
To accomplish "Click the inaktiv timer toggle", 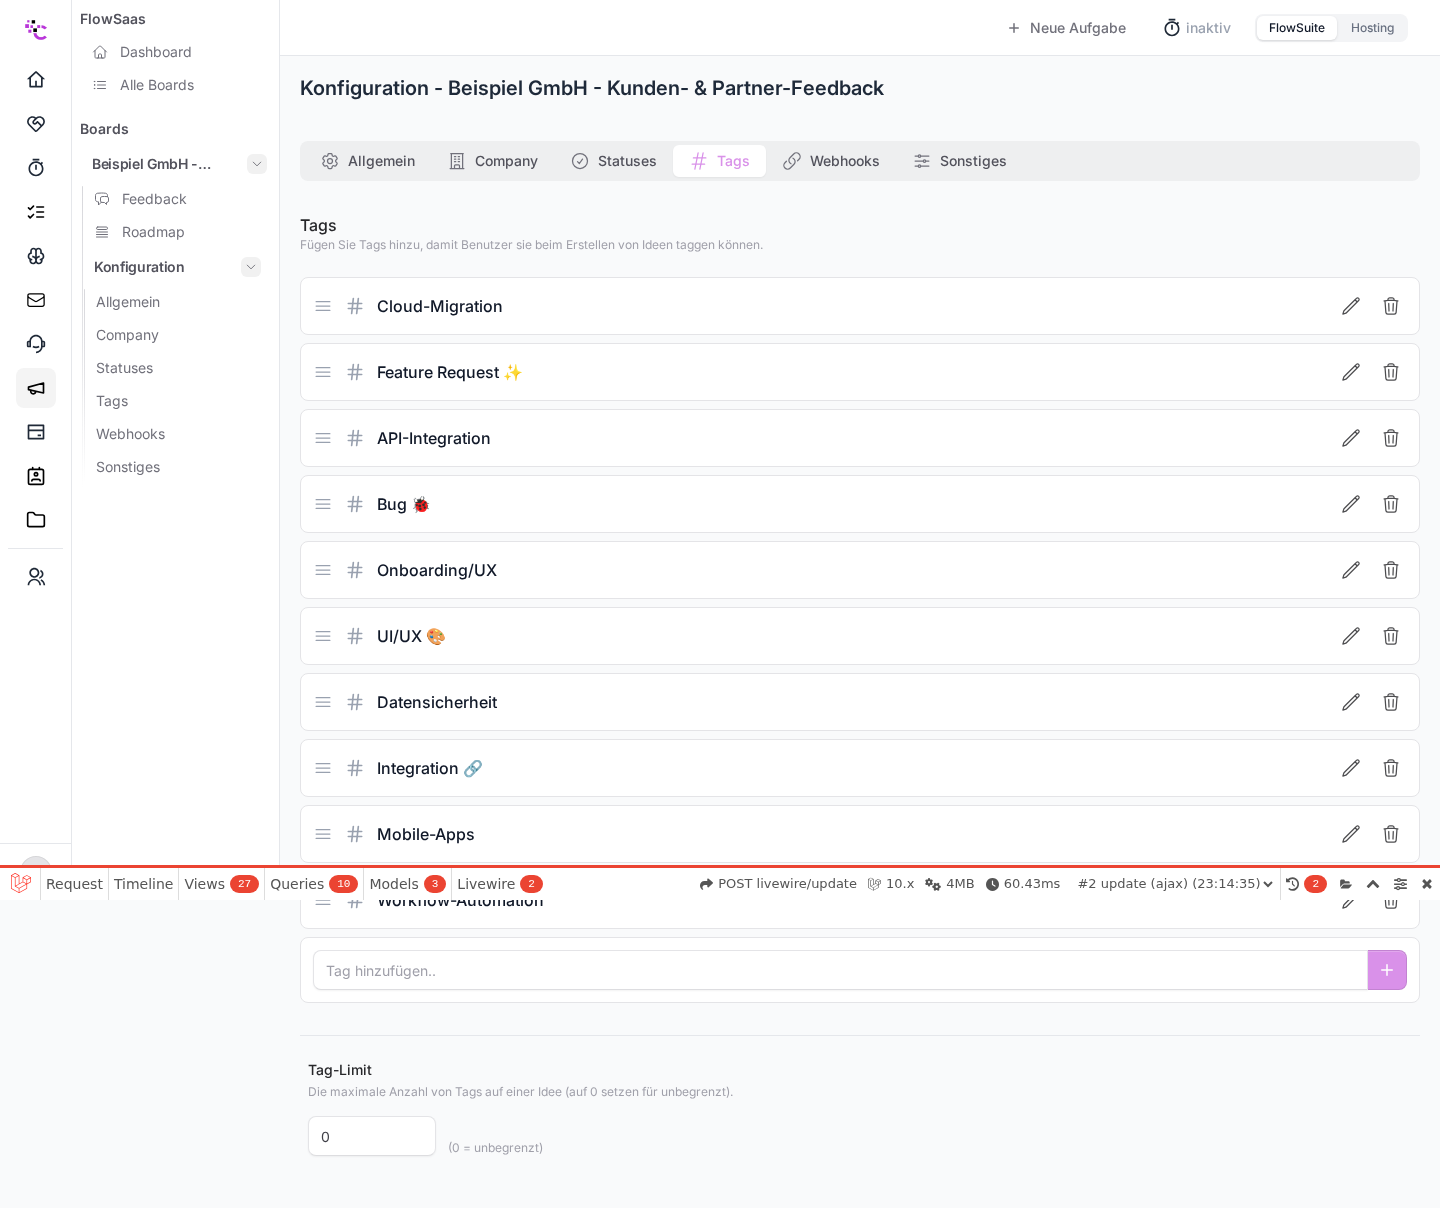I will (1197, 28).
